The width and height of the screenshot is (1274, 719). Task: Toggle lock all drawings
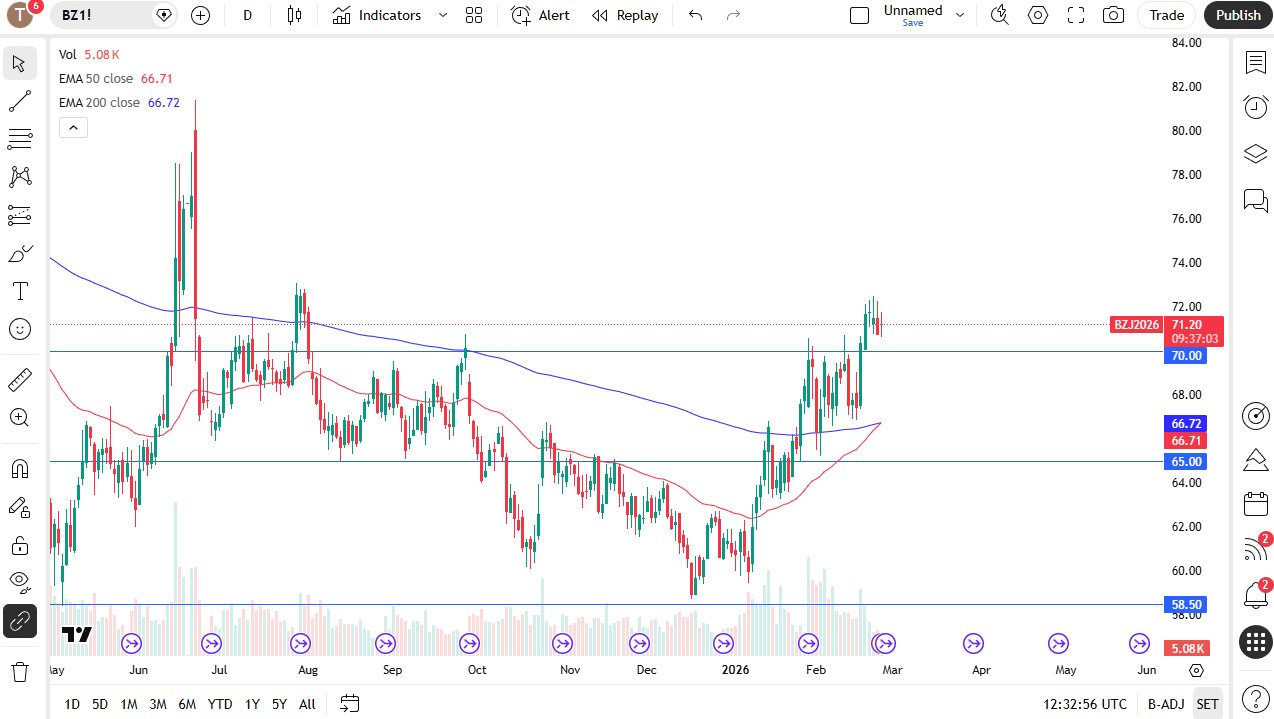pyautogui.click(x=19, y=545)
